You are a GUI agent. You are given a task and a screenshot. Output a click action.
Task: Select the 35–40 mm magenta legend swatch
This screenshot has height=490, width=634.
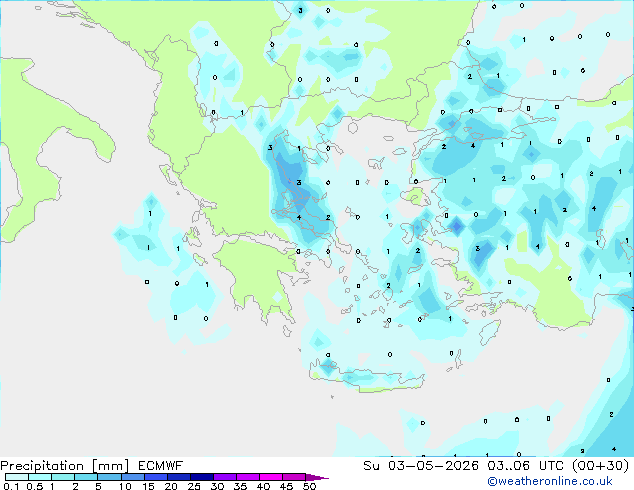[x=248, y=477]
